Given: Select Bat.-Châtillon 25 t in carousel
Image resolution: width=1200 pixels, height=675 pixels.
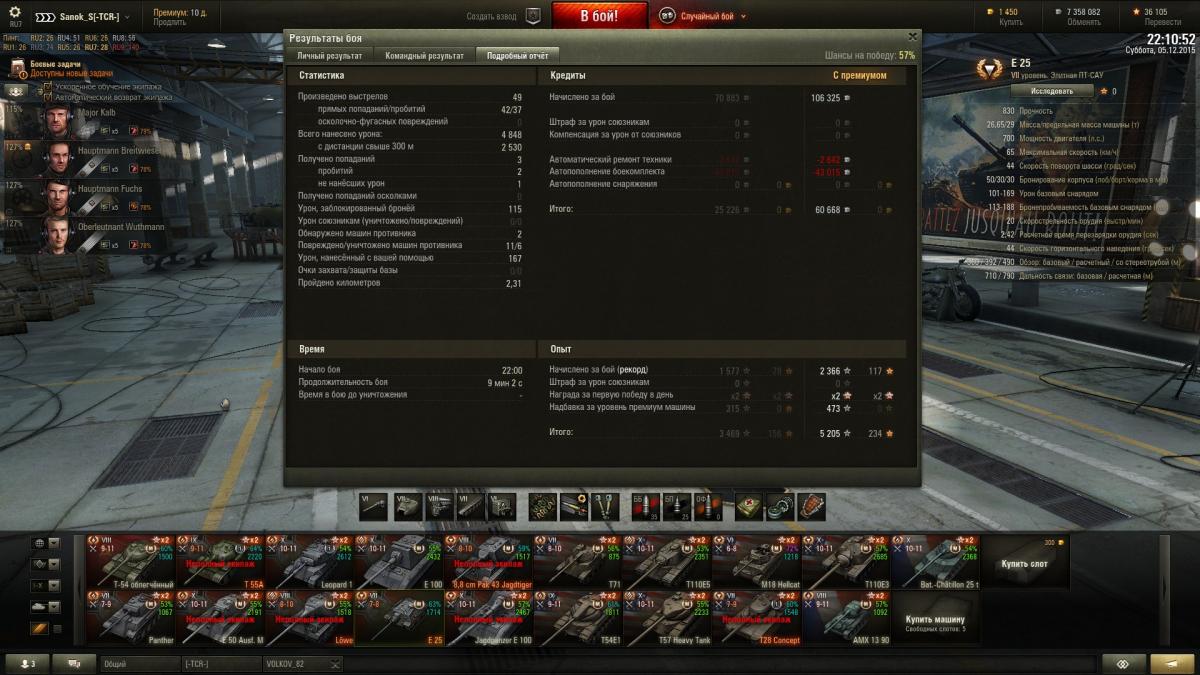Looking at the screenshot, I should (x=936, y=562).
